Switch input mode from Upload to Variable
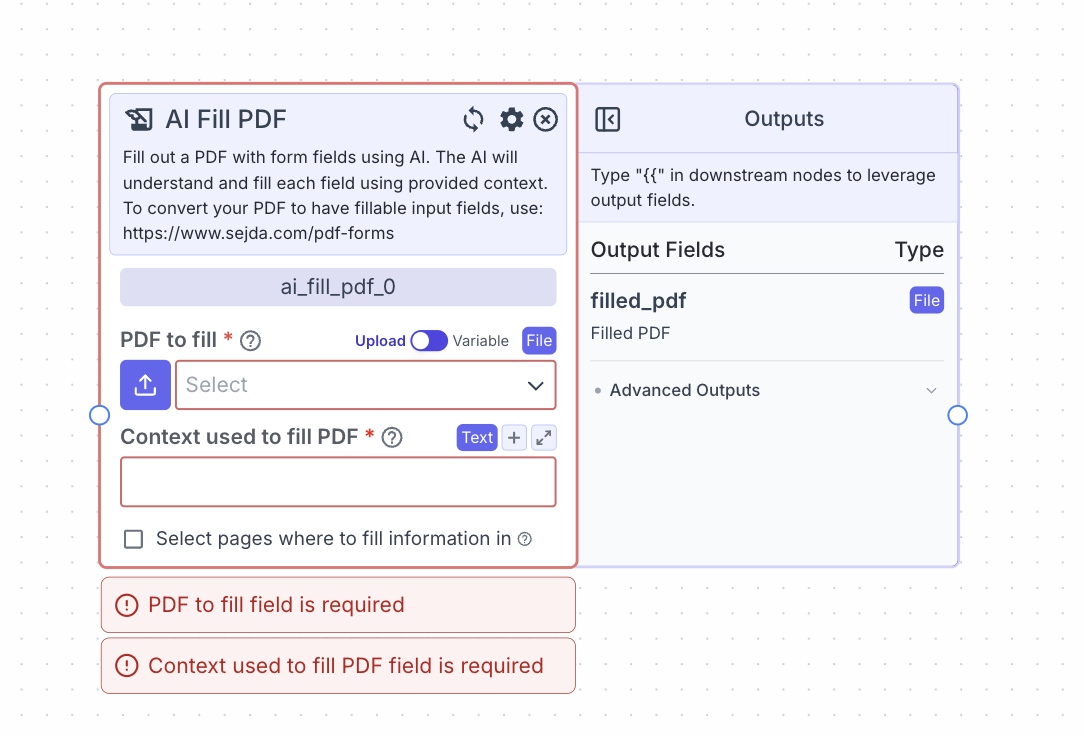The width and height of the screenshot is (1084, 736). (429, 340)
